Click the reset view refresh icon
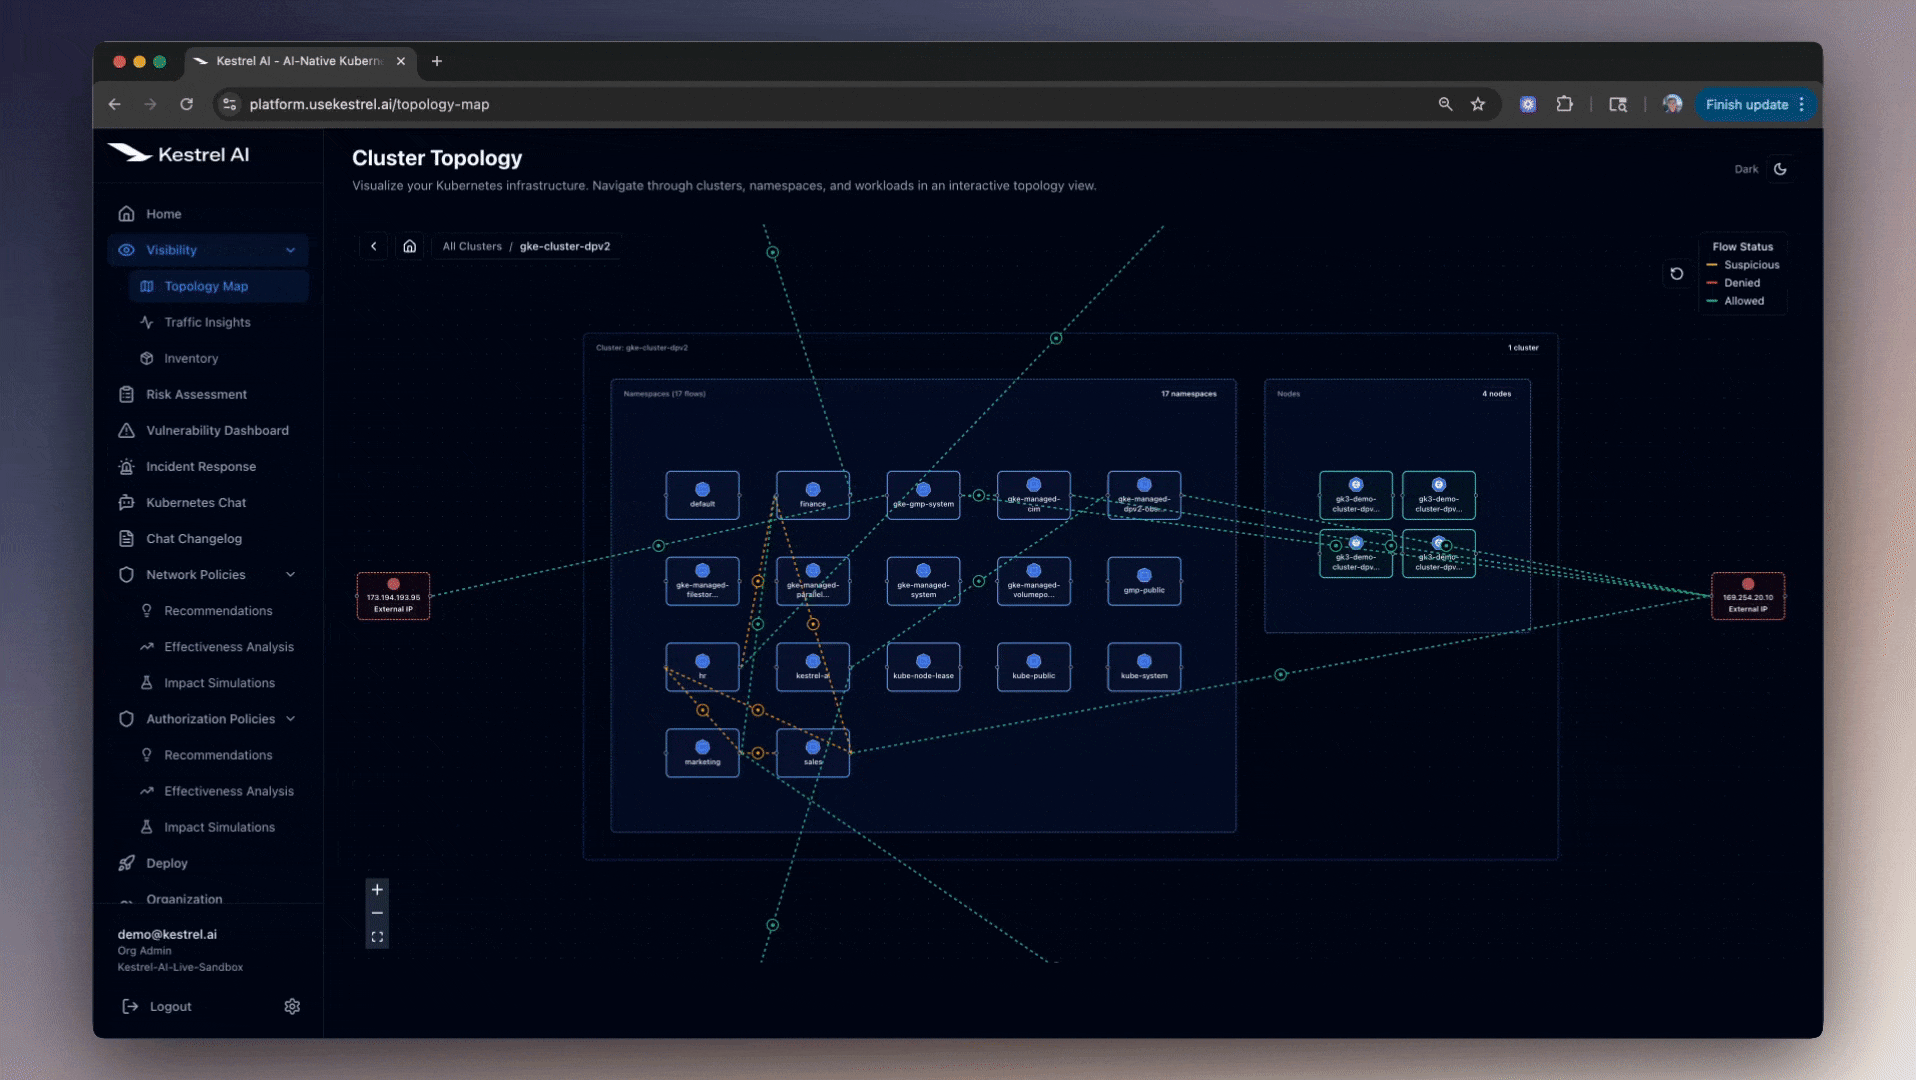The image size is (1916, 1080). [x=1677, y=274]
